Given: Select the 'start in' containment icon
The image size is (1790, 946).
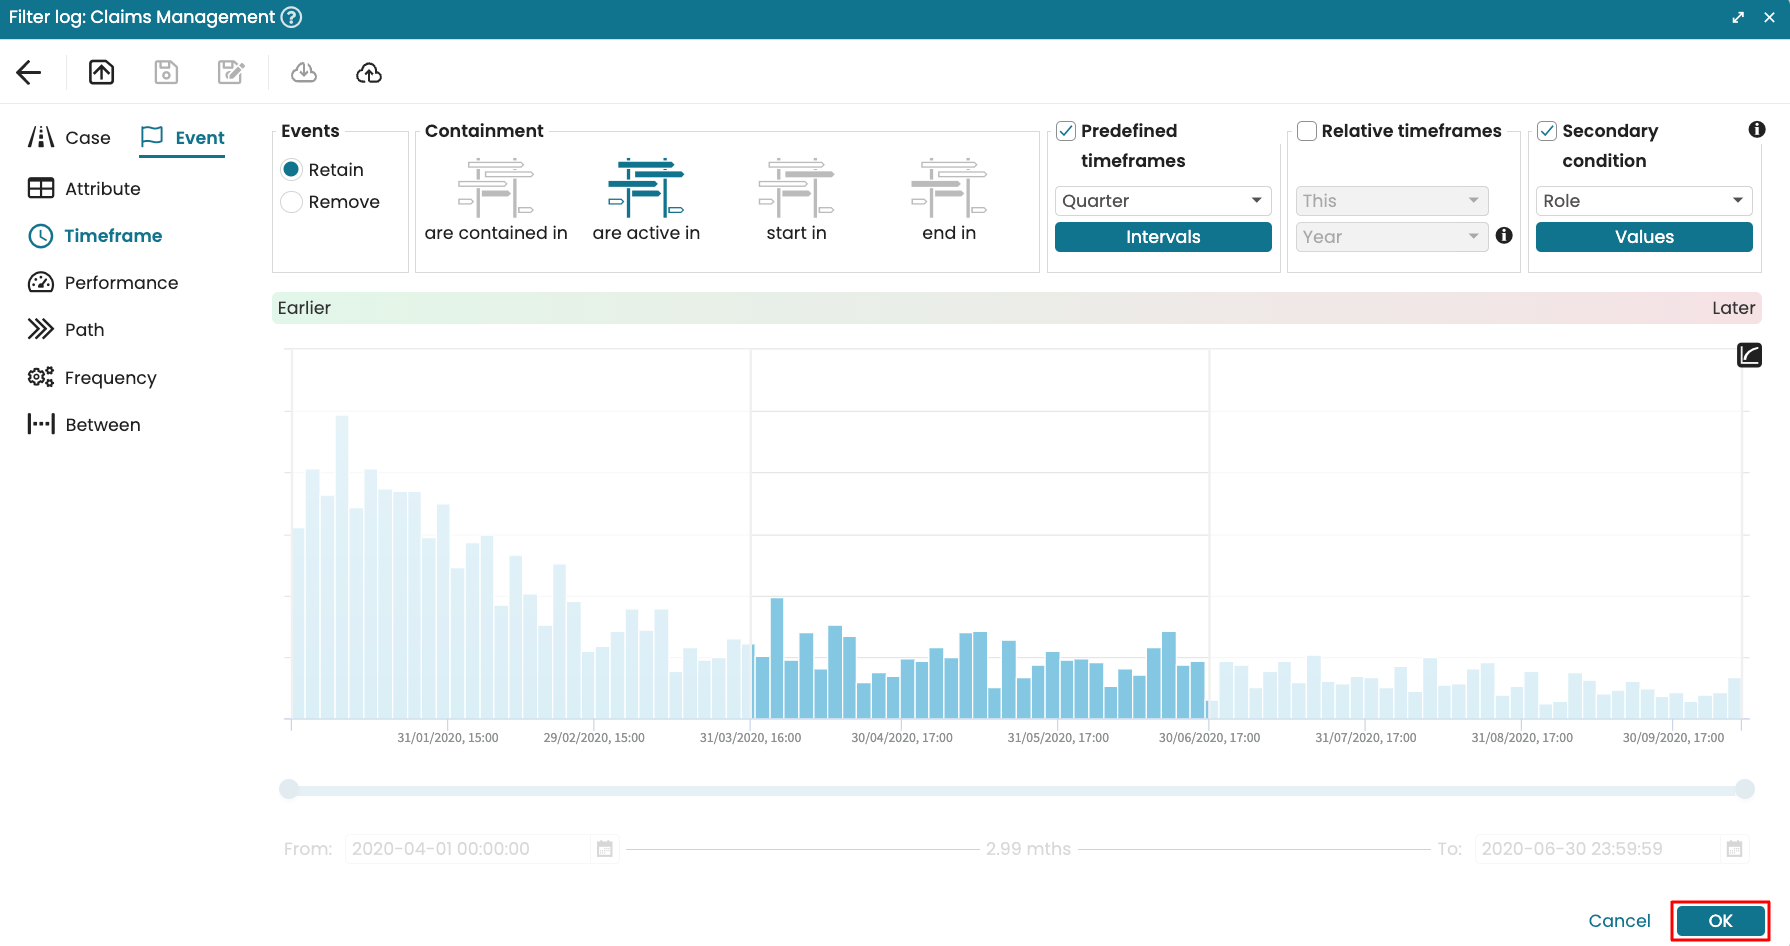Looking at the screenshot, I should pyautogui.click(x=796, y=188).
